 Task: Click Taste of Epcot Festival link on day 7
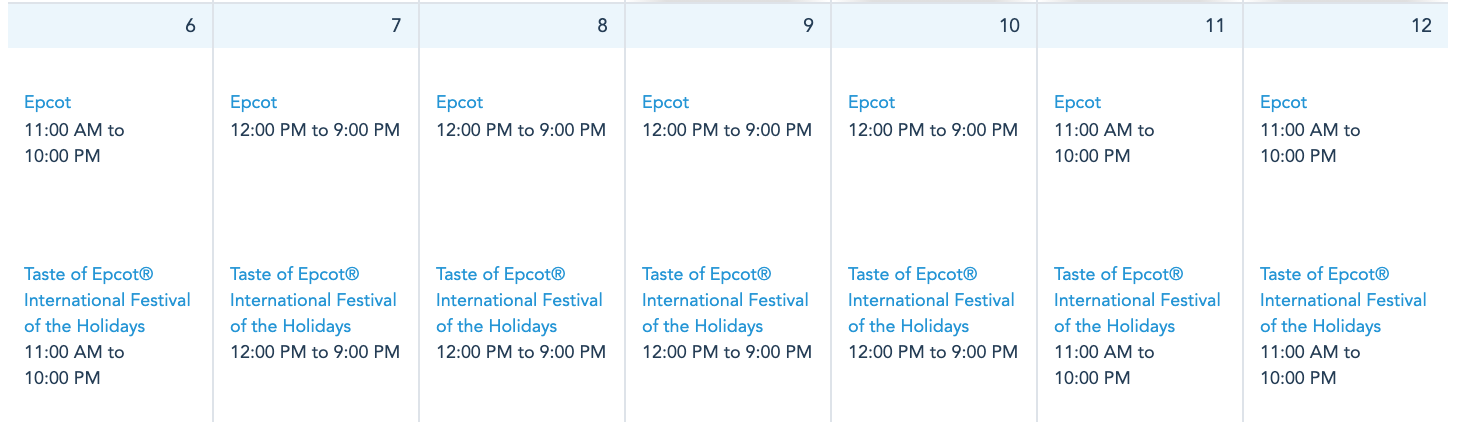coord(313,300)
